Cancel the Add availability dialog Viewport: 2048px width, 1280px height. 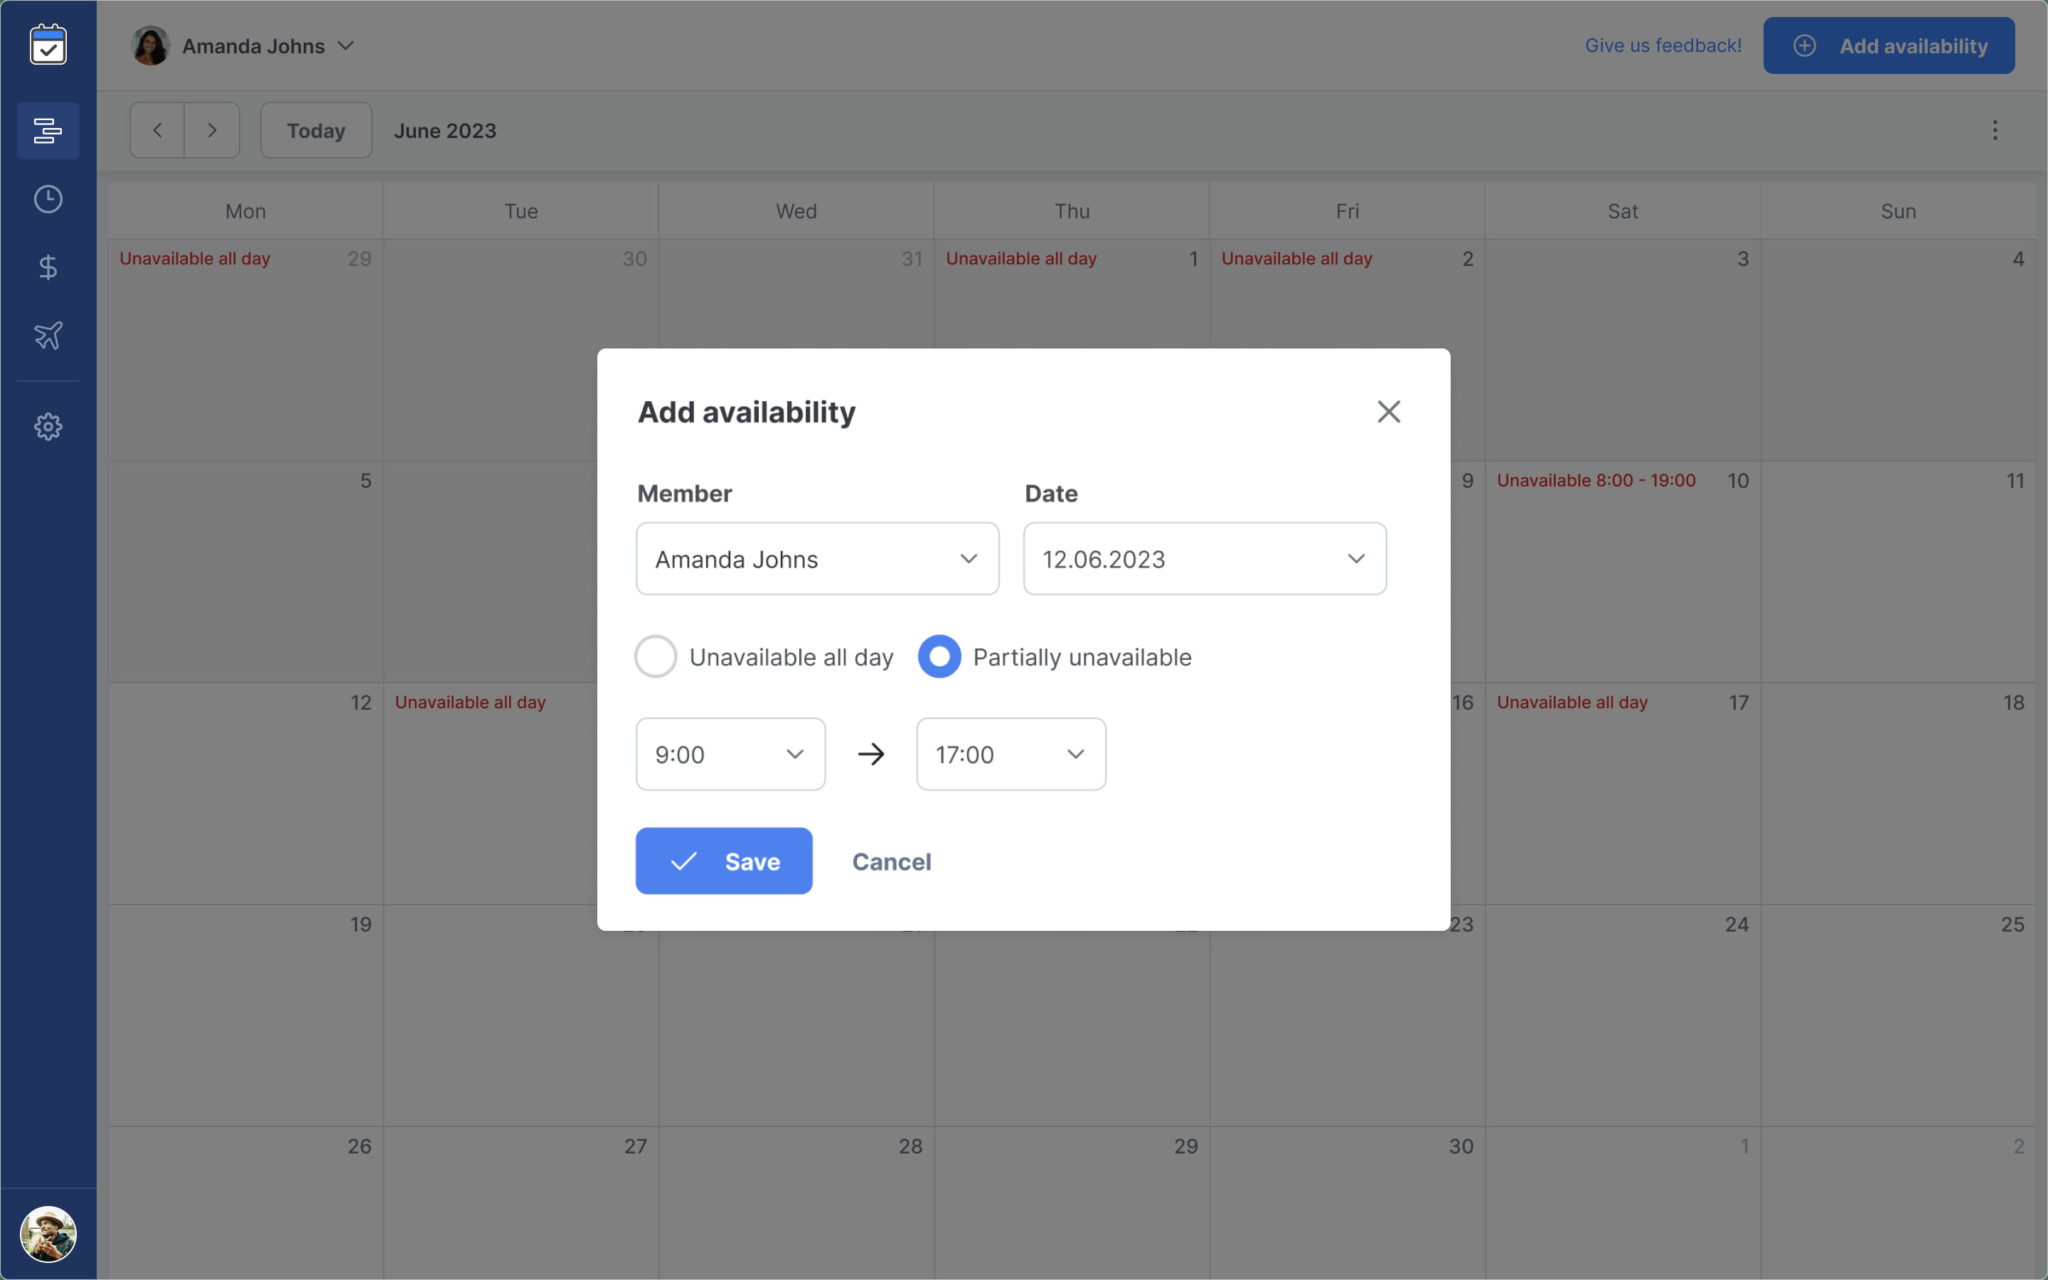point(891,862)
